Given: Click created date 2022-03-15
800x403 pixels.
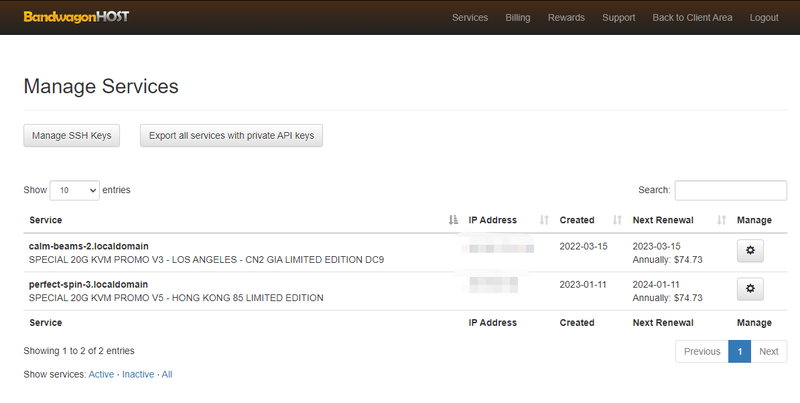Looking at the screenshot, I should pyautogui.click(x=583, y=246).
